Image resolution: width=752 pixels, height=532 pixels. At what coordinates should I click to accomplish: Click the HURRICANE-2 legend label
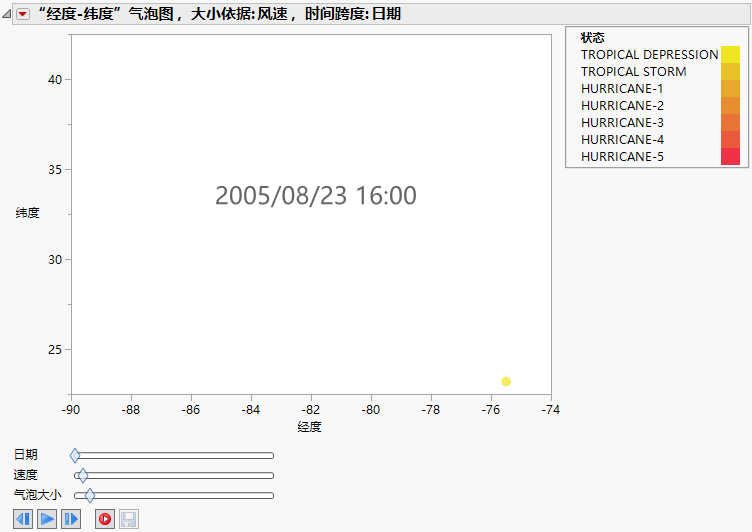coord(622,106)
